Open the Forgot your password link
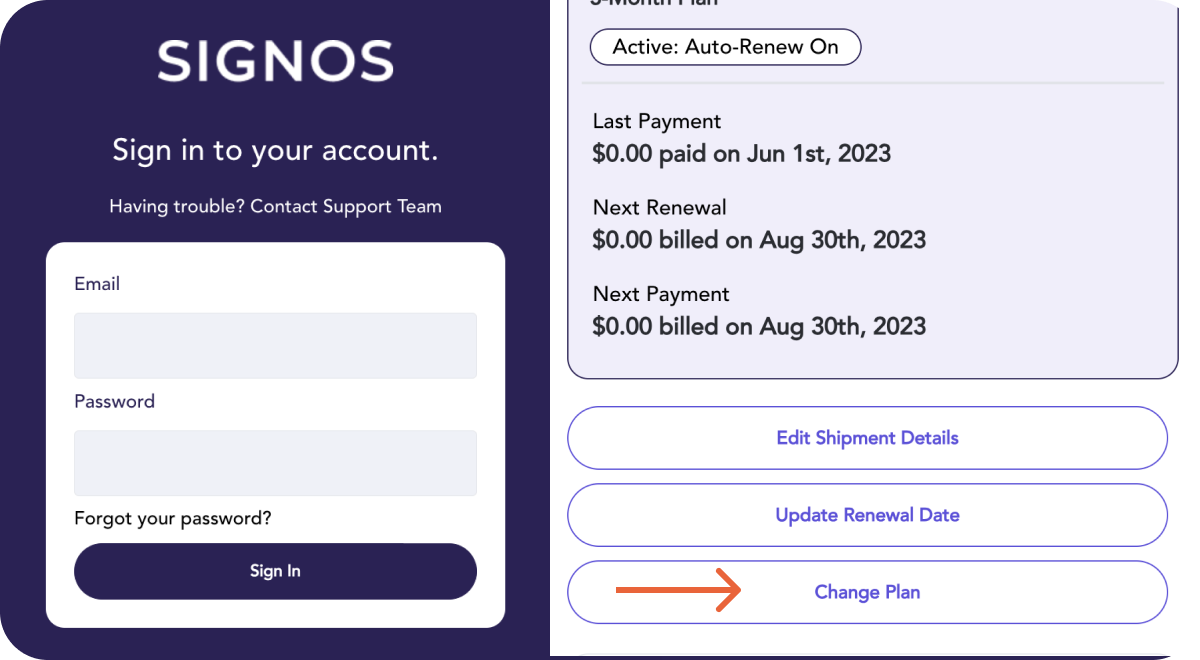The image size is (1200, 660). point(172,518)
